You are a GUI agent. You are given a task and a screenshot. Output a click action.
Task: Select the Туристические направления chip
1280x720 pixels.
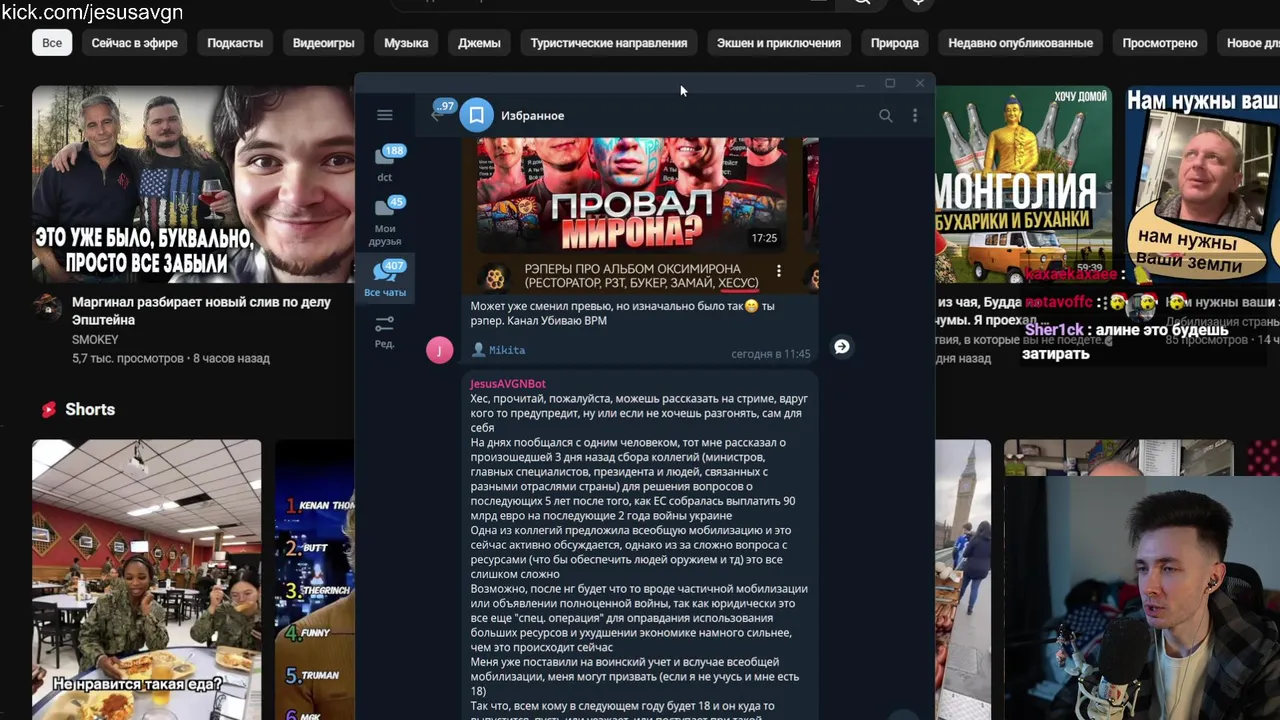click(609, 43)
